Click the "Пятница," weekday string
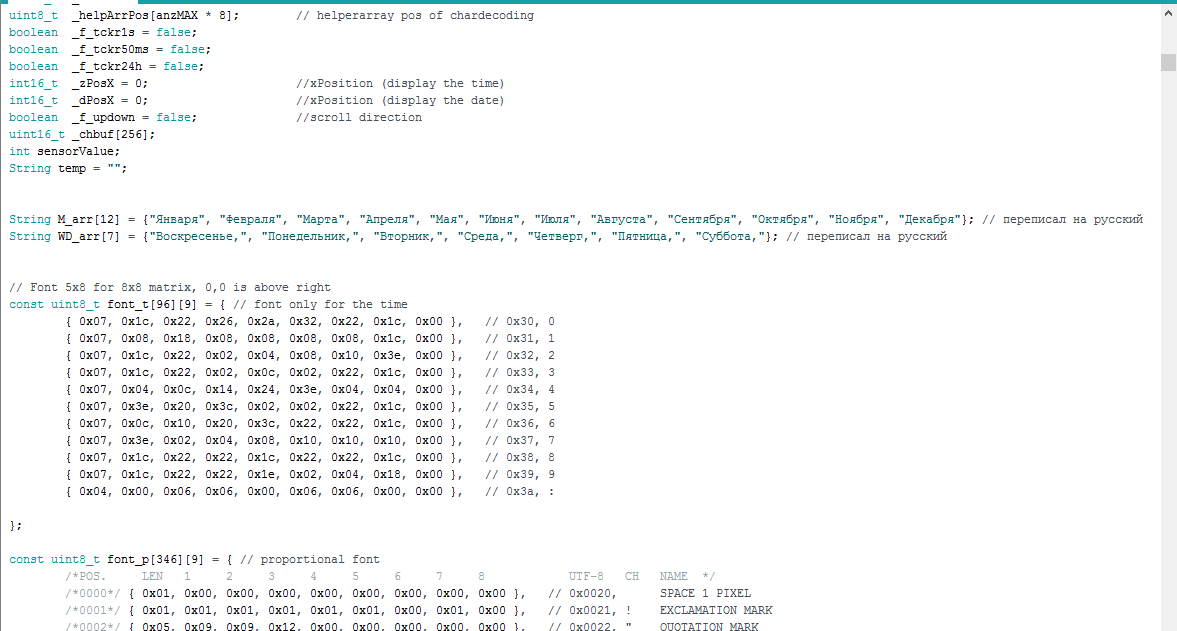Screen dimensions: 1177x631 [x=646, y=237]
